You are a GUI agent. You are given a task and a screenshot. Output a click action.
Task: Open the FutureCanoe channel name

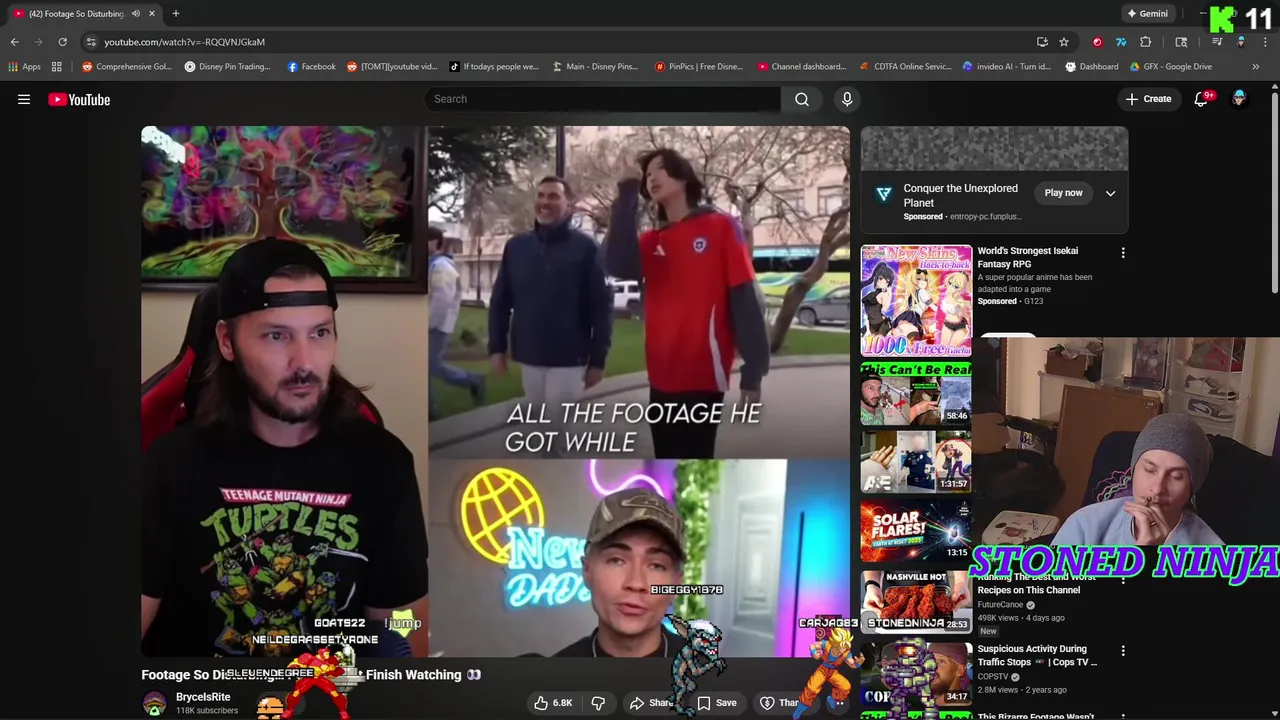1000,605
